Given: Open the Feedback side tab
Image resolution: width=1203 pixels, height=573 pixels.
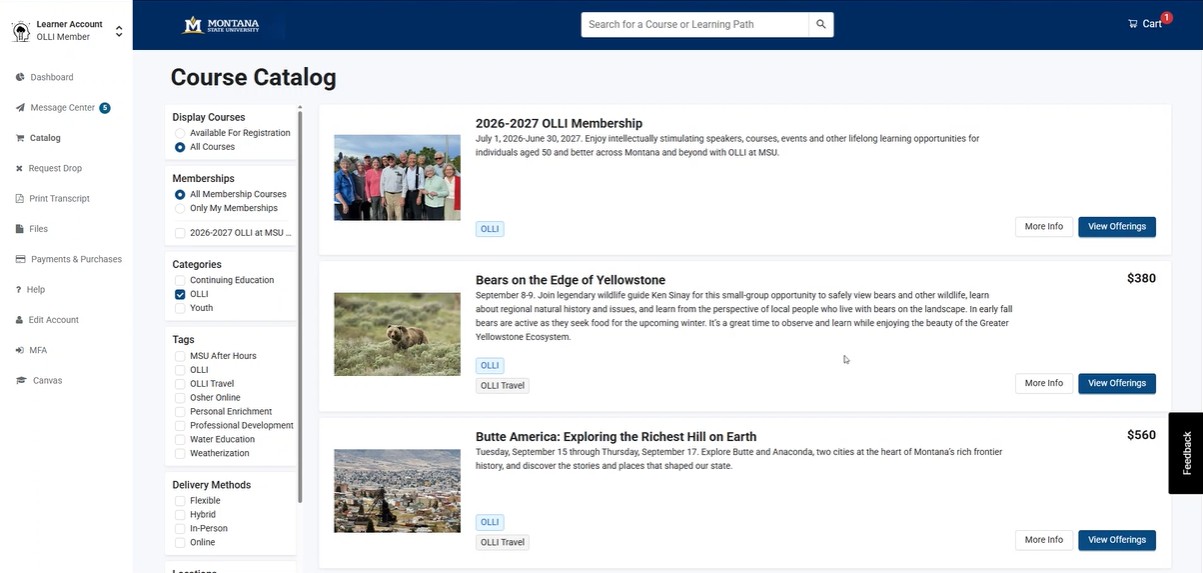Looking at the screenshot, I should [1186, 453].
